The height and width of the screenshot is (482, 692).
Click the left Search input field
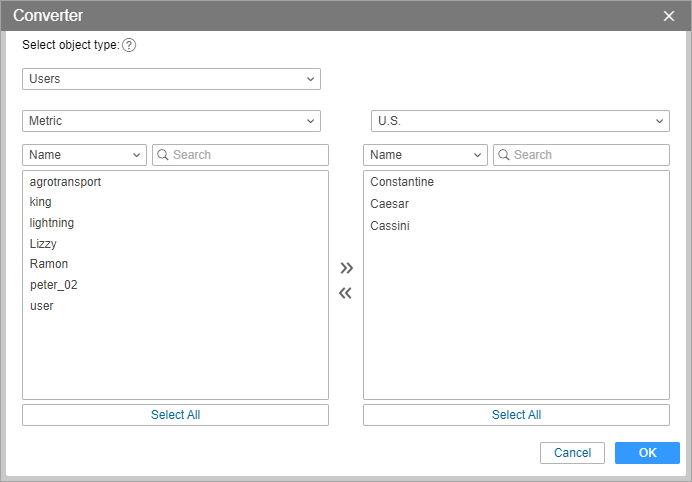(247, 155)
